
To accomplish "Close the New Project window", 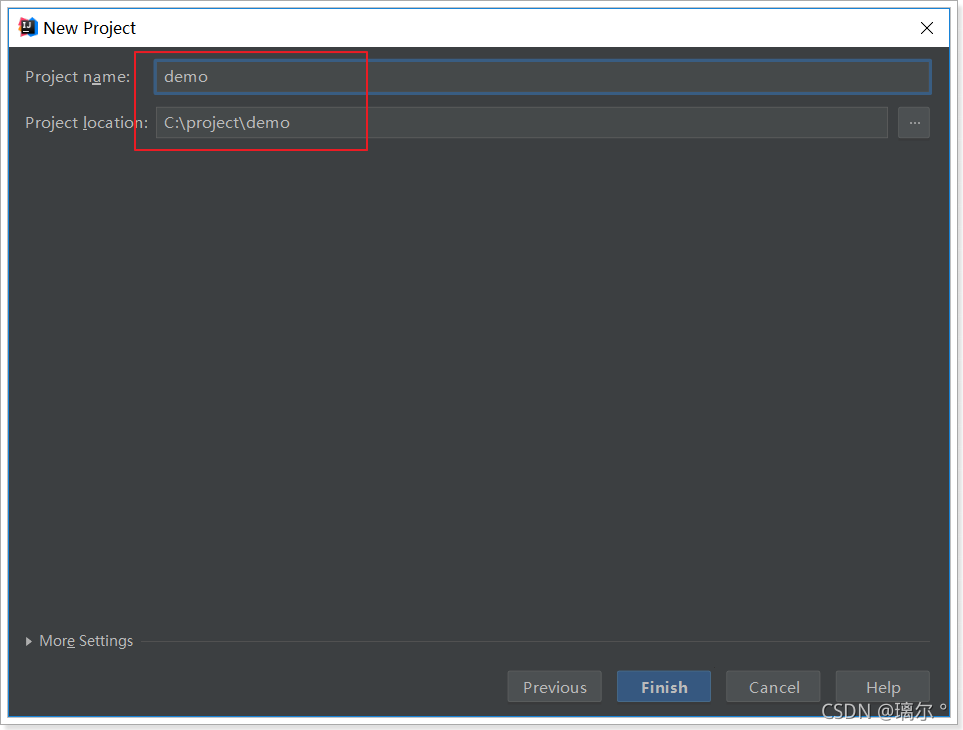I will (927, 28).
